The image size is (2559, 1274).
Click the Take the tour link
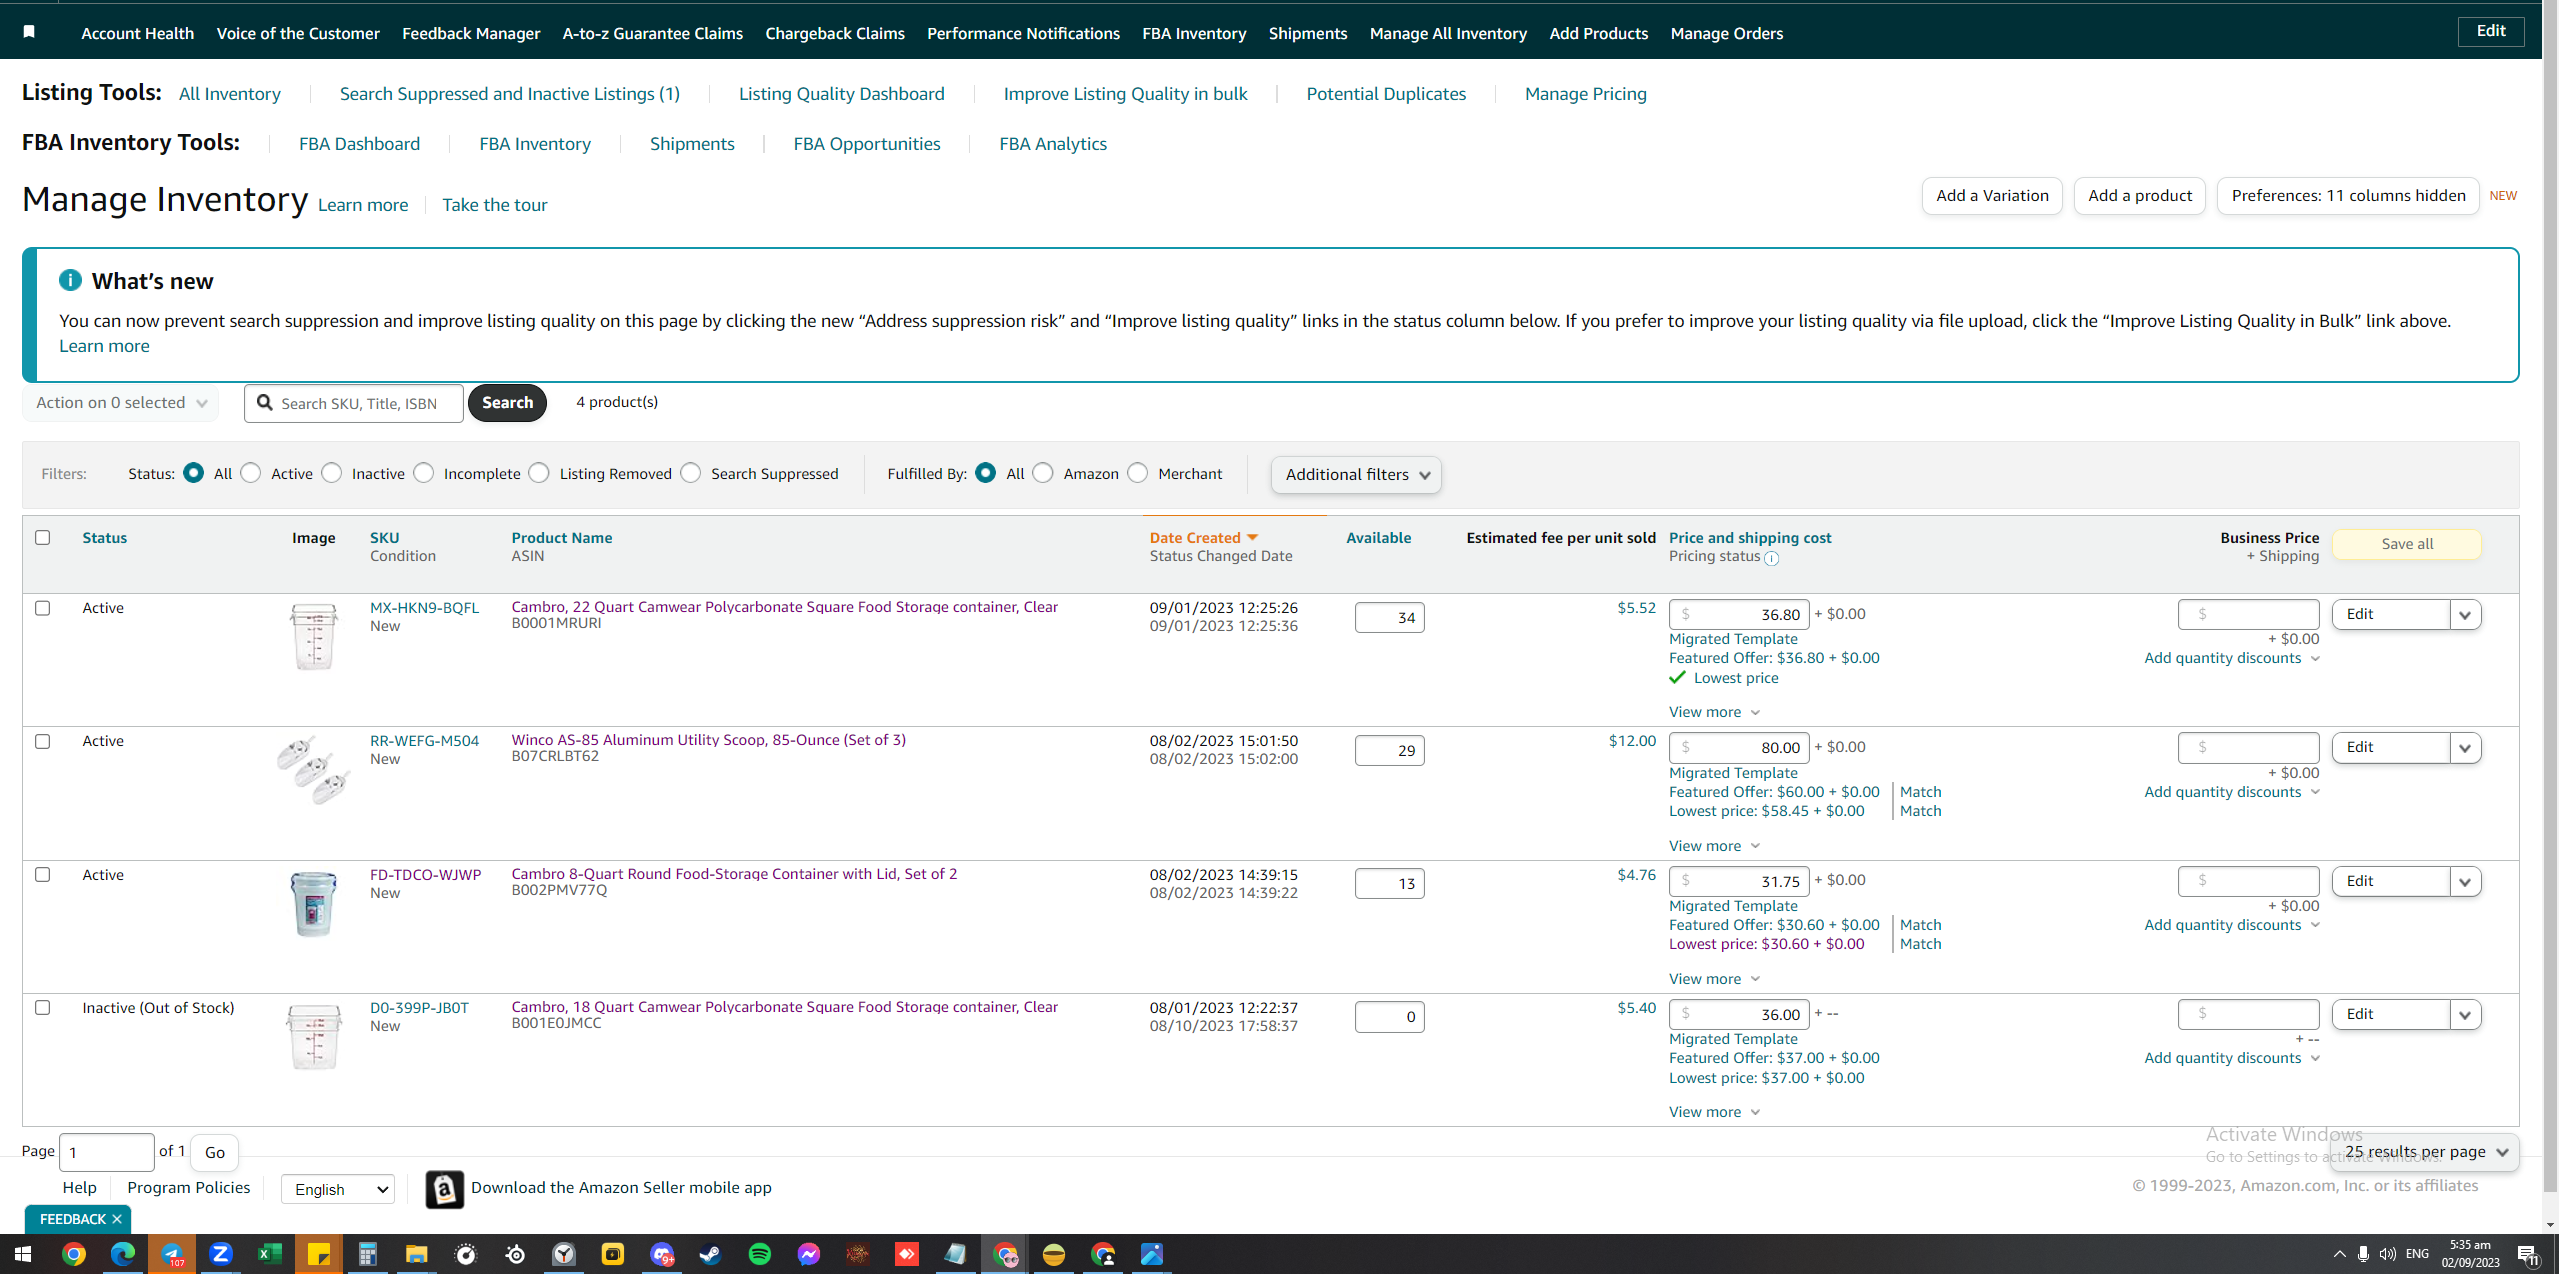click(494, 205)
